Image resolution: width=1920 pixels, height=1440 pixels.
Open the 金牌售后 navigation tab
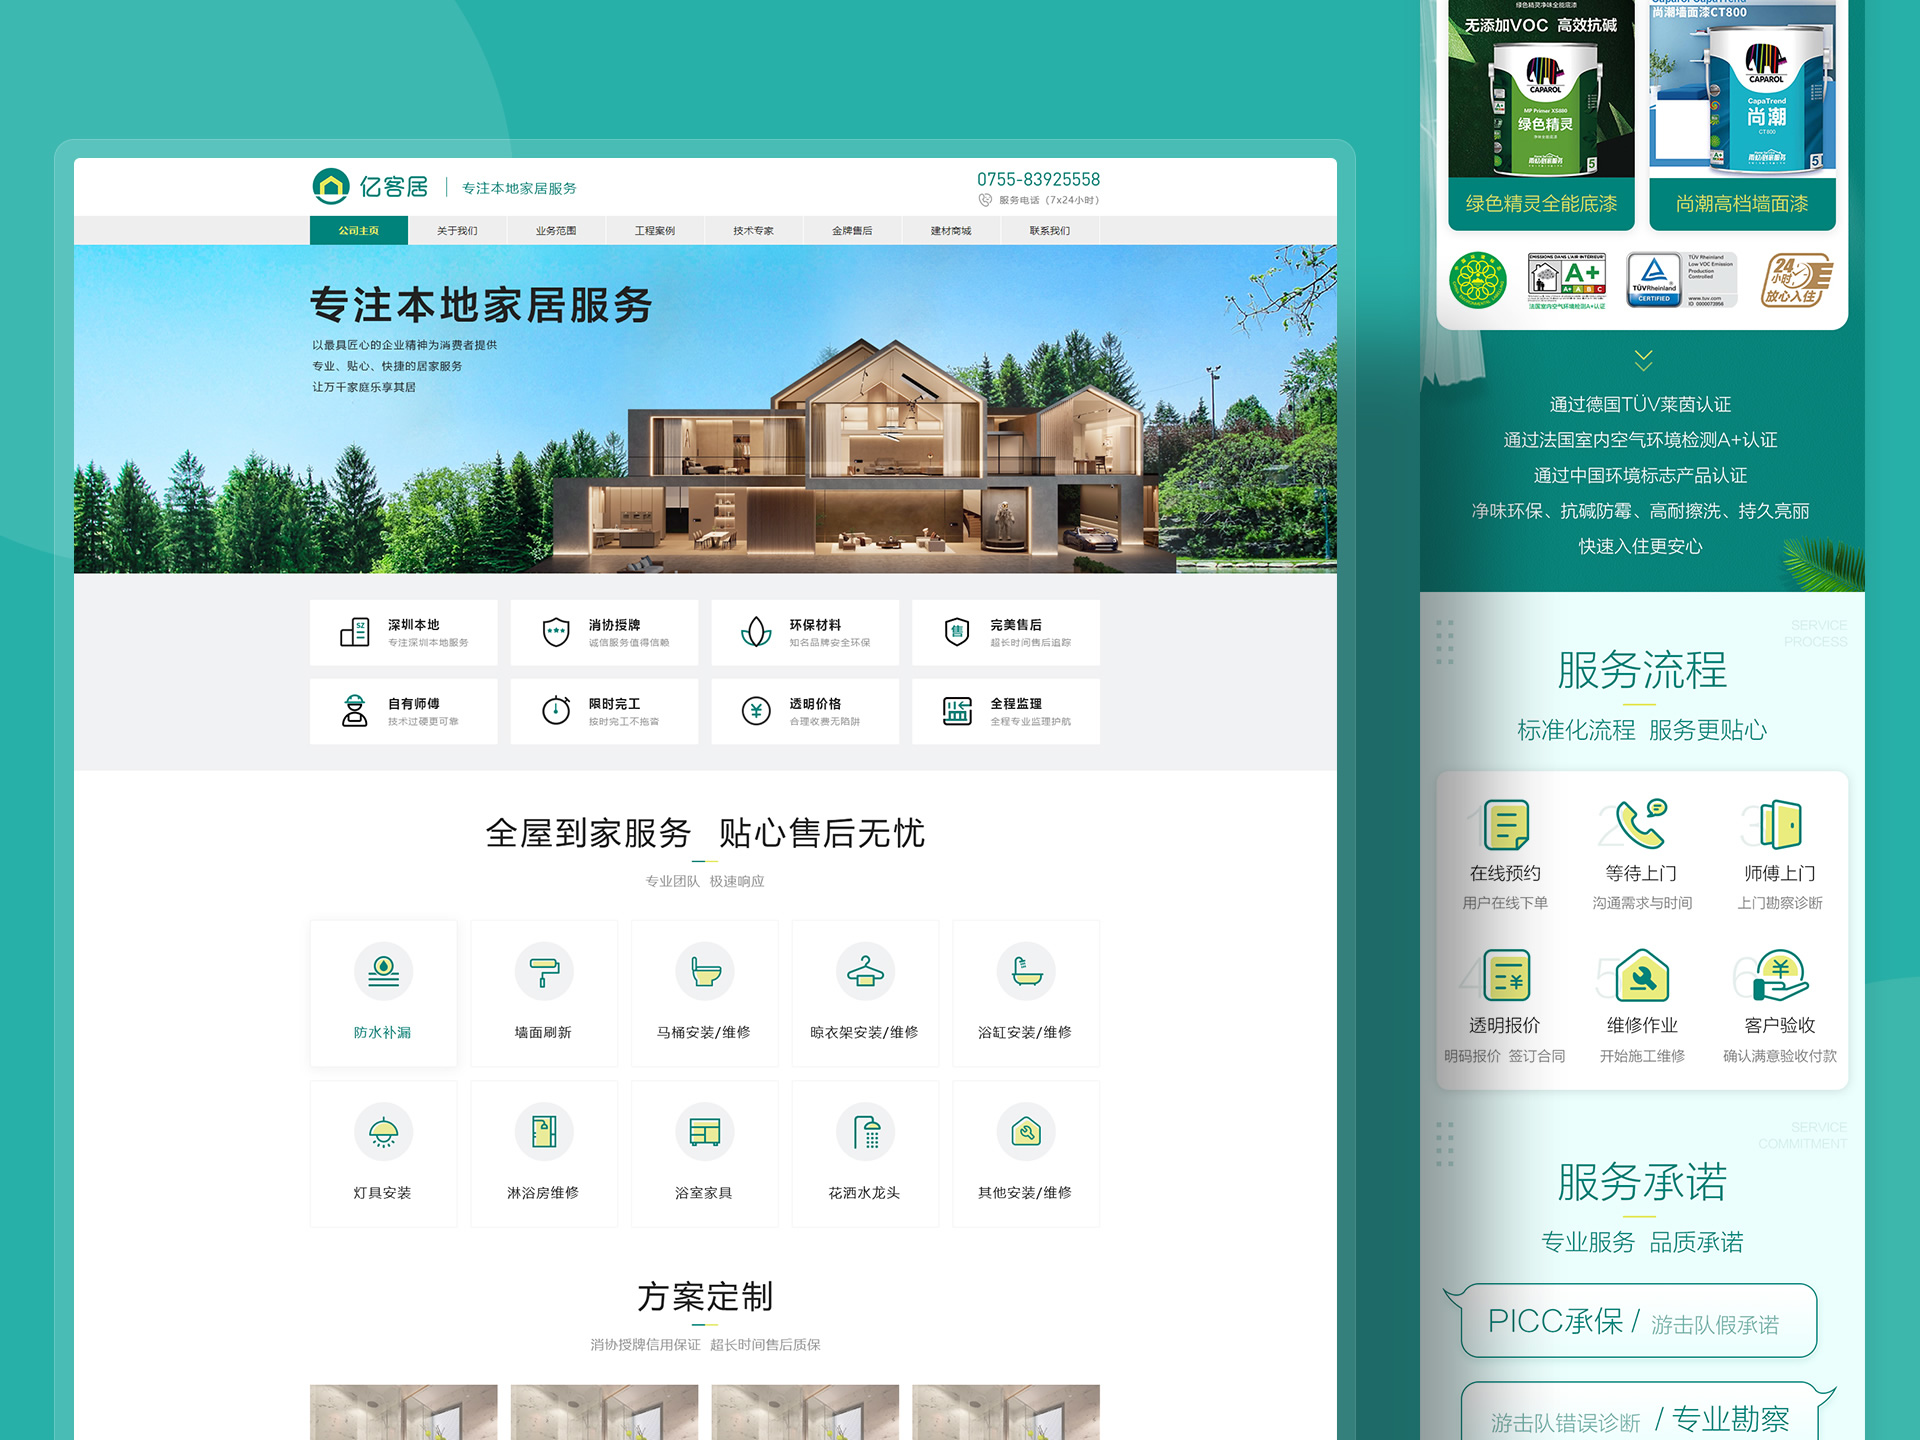click(852, 231)
